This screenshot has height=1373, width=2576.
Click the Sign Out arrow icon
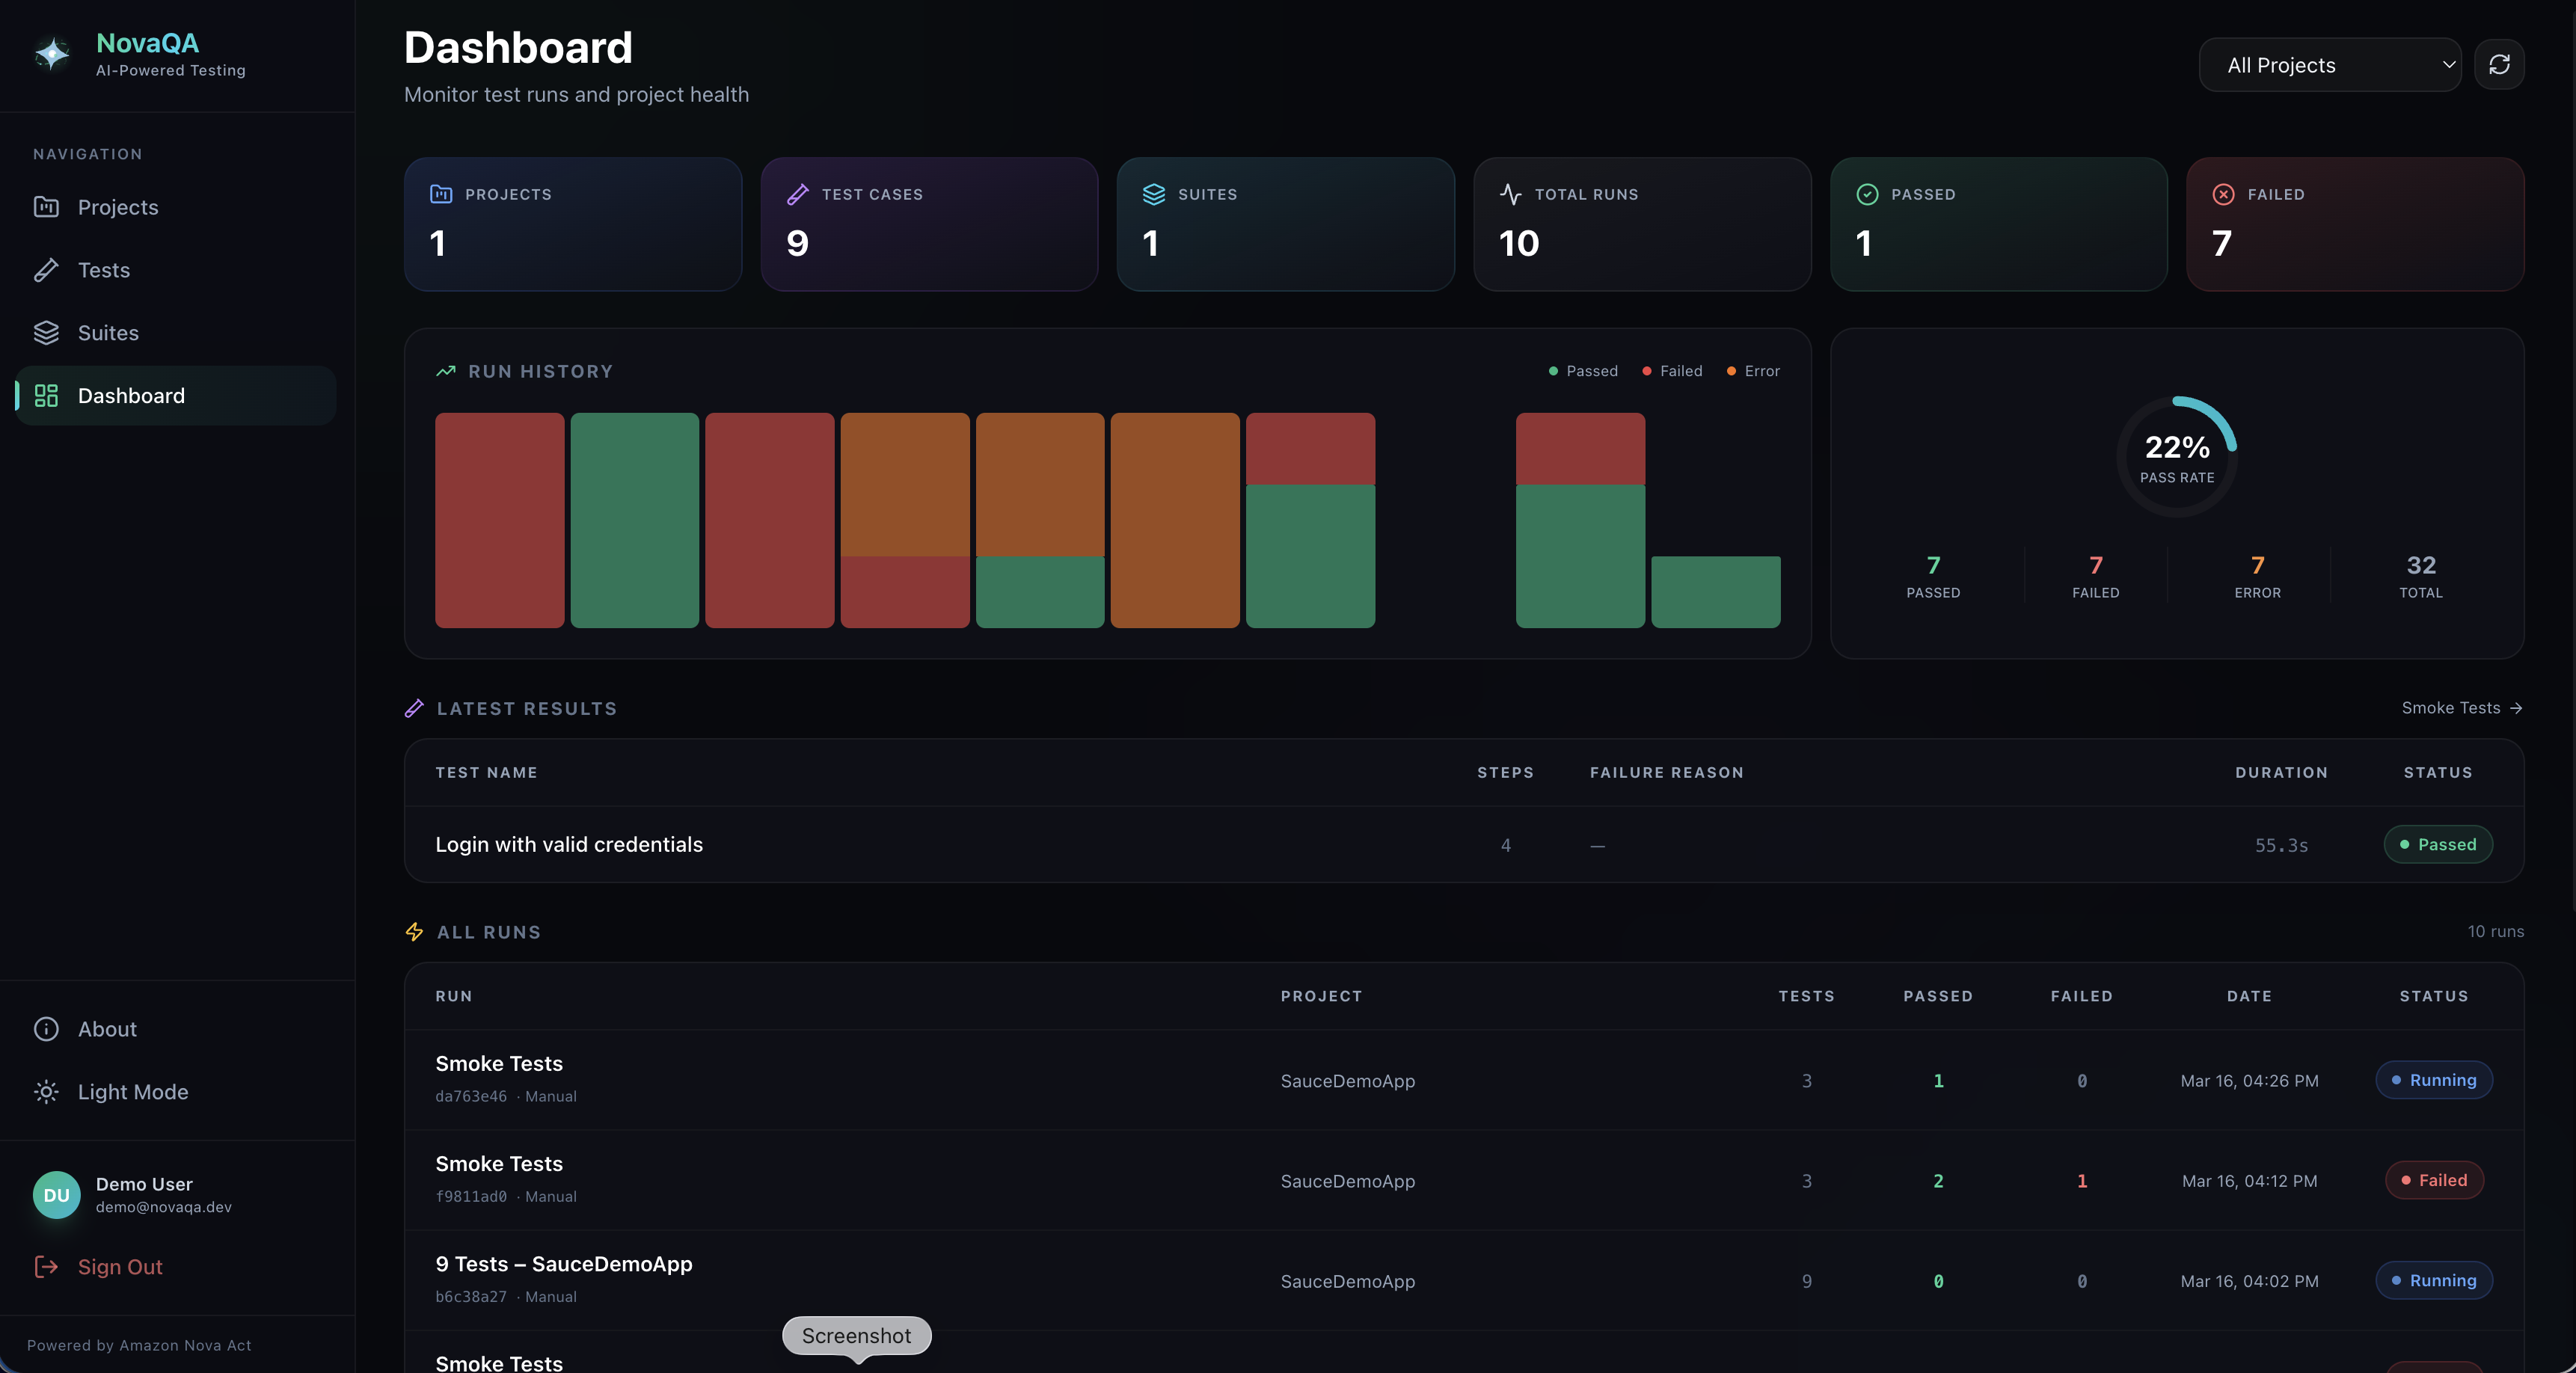coord(46,1267)
